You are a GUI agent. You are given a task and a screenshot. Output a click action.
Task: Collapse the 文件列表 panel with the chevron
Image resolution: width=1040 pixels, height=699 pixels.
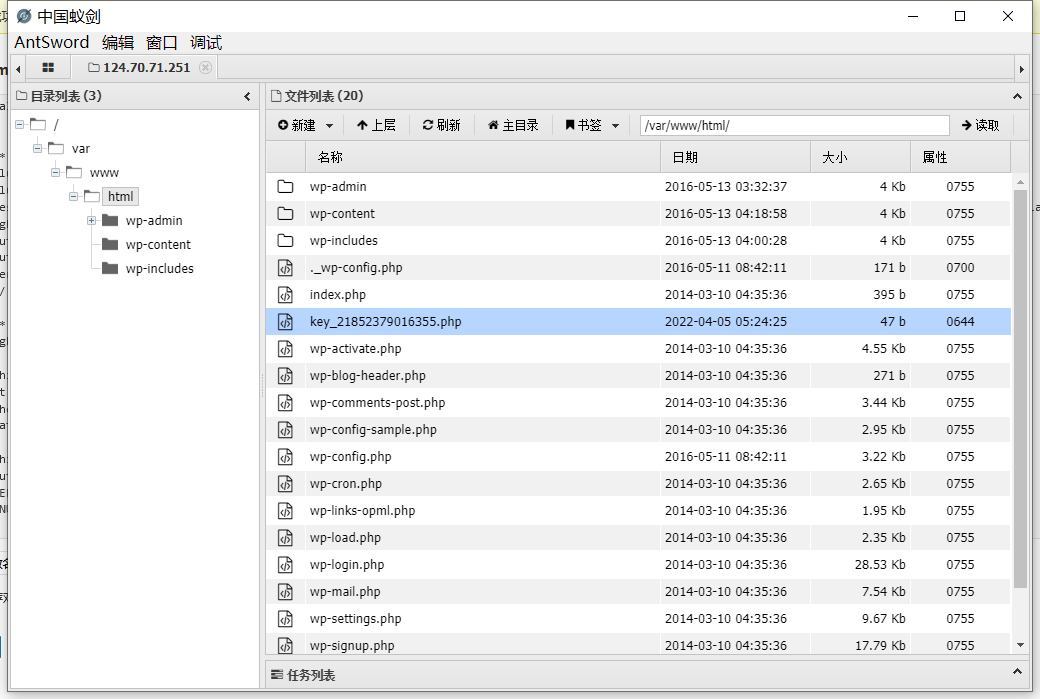coord(1017,97)
